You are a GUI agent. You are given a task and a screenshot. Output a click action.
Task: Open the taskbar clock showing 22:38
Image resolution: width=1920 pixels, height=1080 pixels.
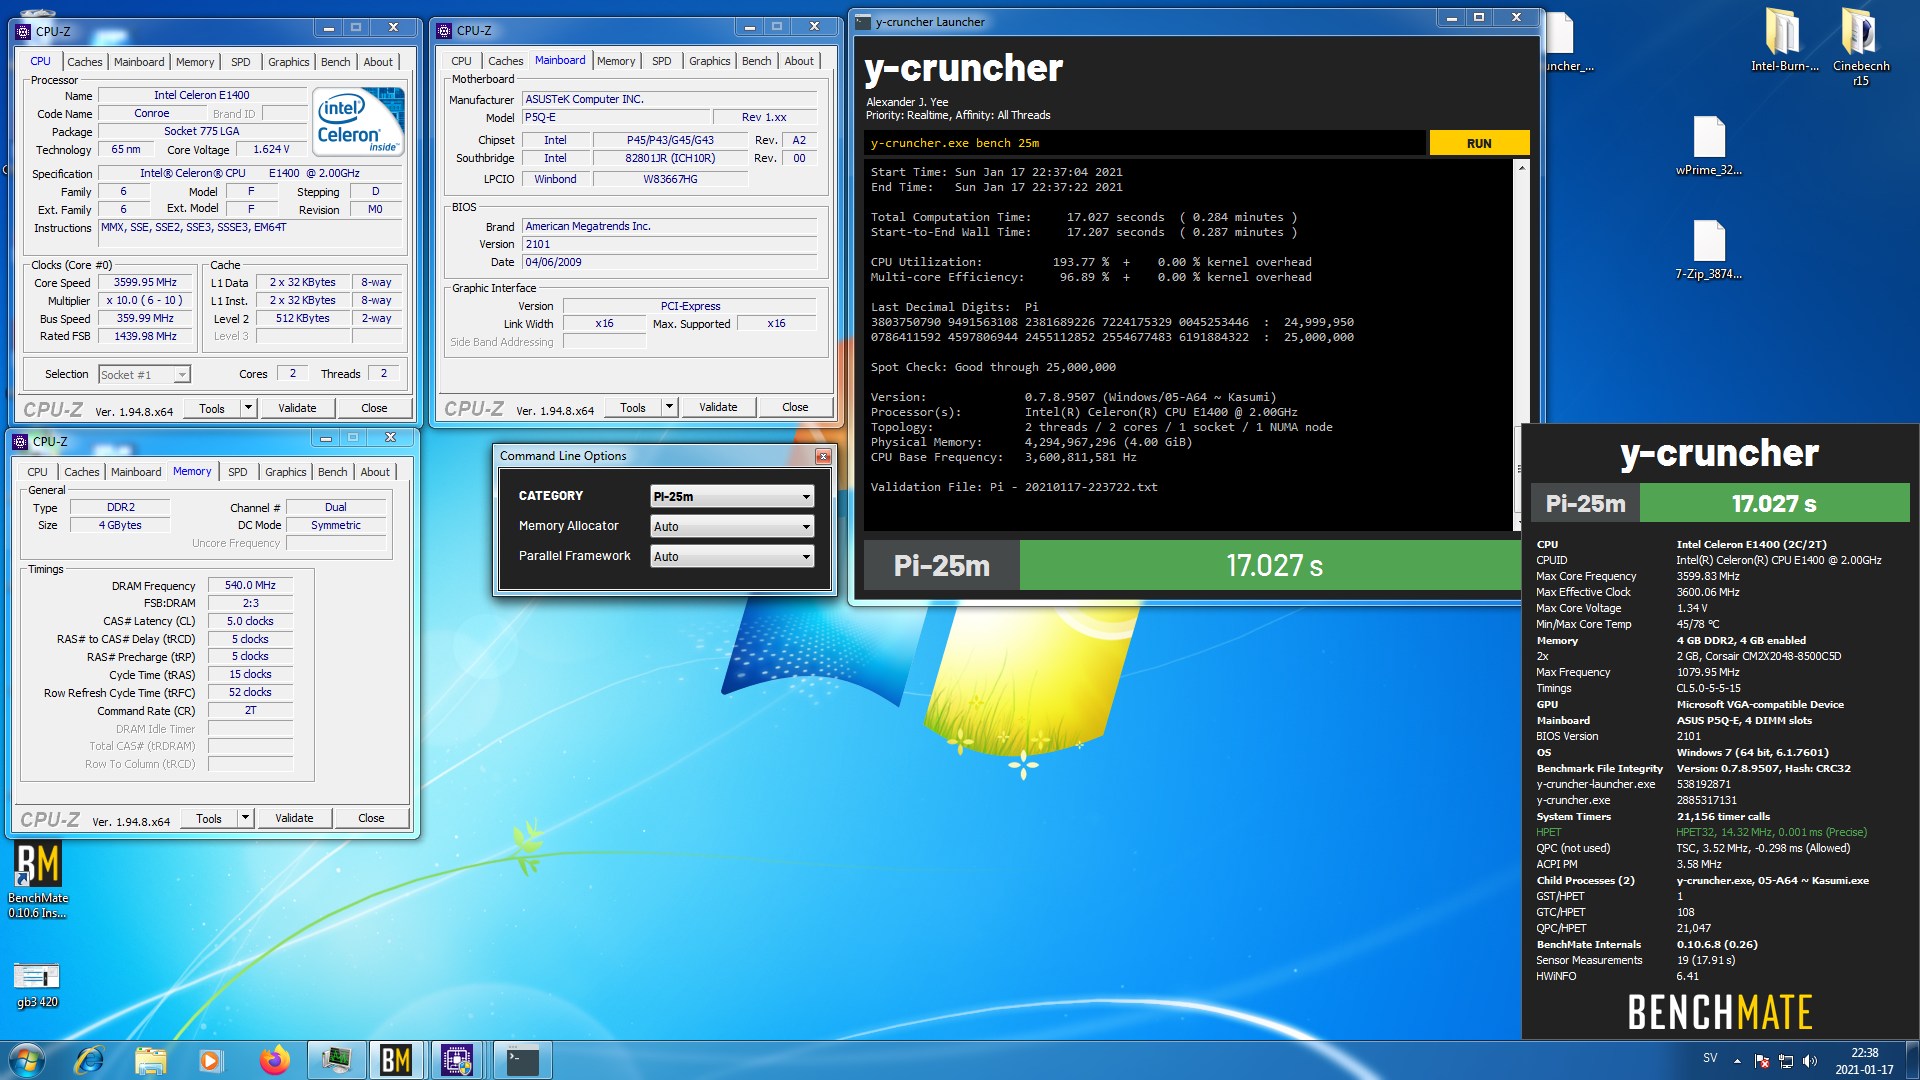coord(1864,1060)
